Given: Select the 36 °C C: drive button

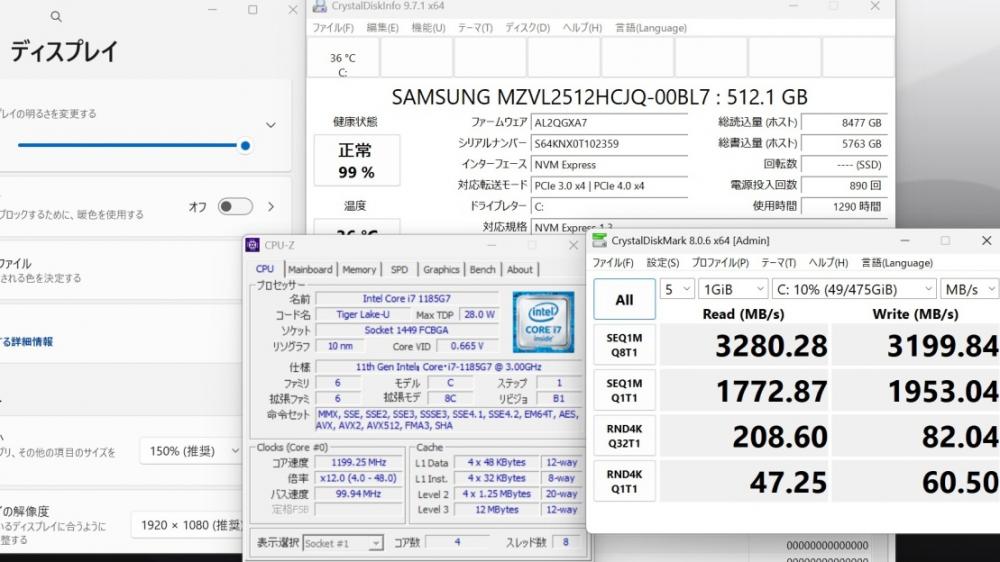Looking at the screenshot, I should point(343,59).
